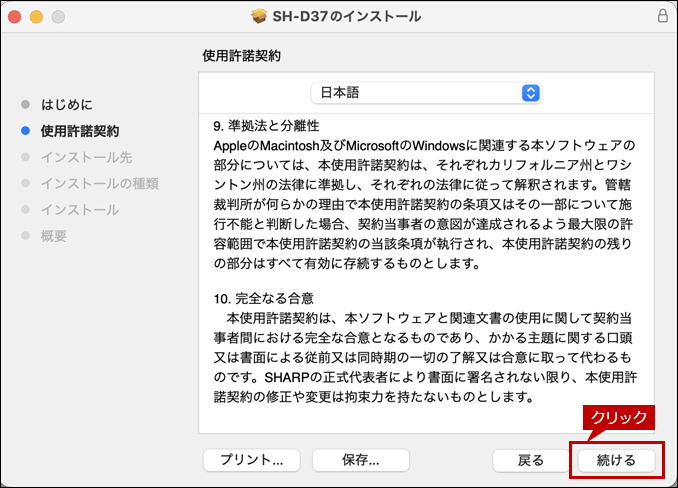Click the 10. 完全なる合意 heading

264,298
